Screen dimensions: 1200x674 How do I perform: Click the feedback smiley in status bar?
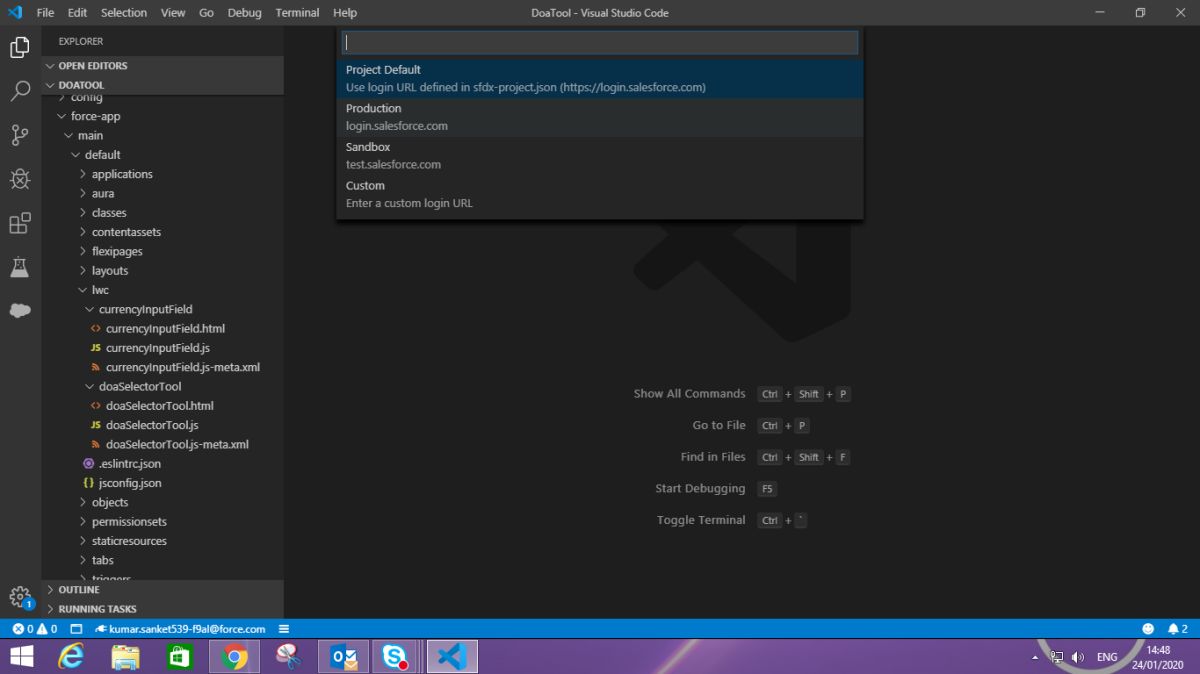click(1148, 629)
